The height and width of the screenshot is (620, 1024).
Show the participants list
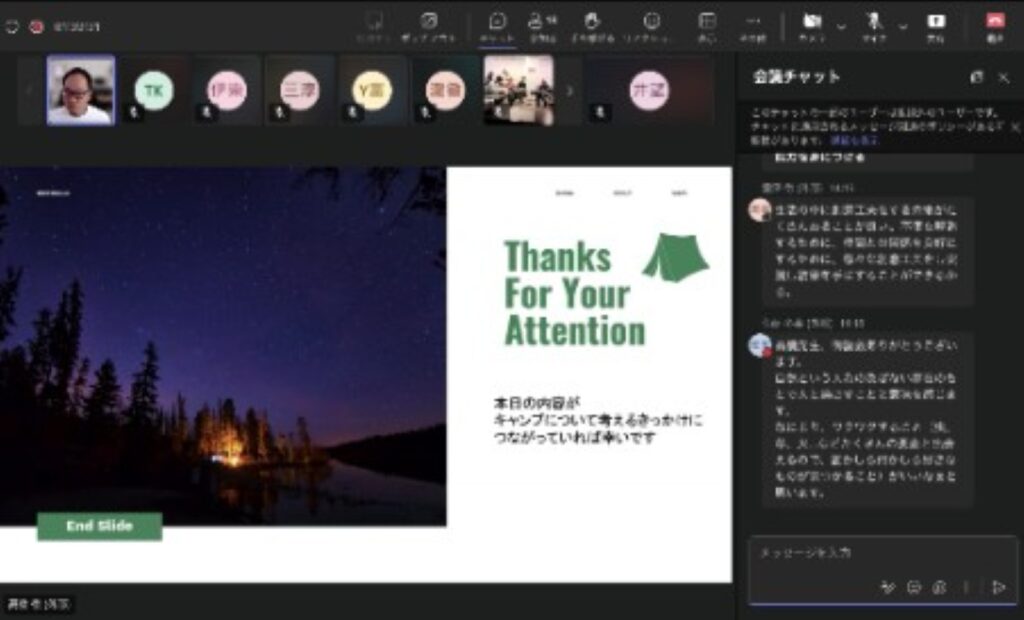[541, 24]
